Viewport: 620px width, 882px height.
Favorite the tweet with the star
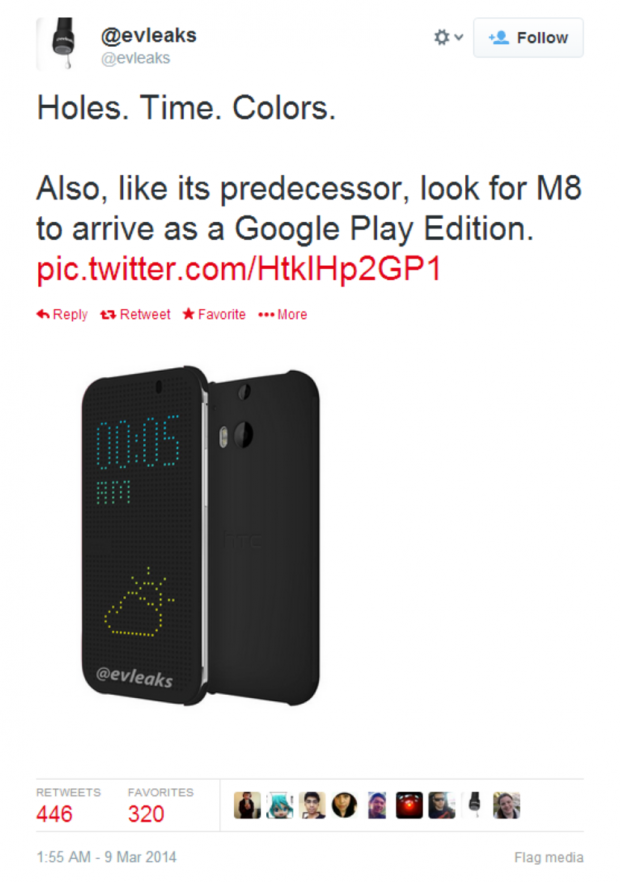point(214,314)
